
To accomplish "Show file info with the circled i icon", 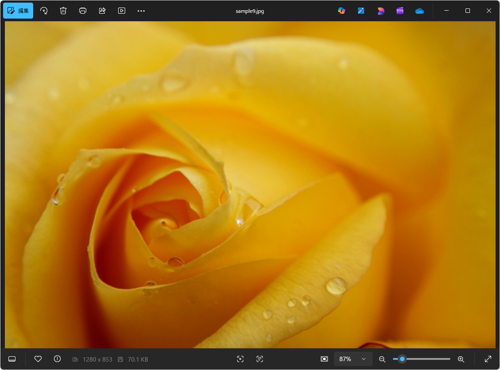I will 57,359.
